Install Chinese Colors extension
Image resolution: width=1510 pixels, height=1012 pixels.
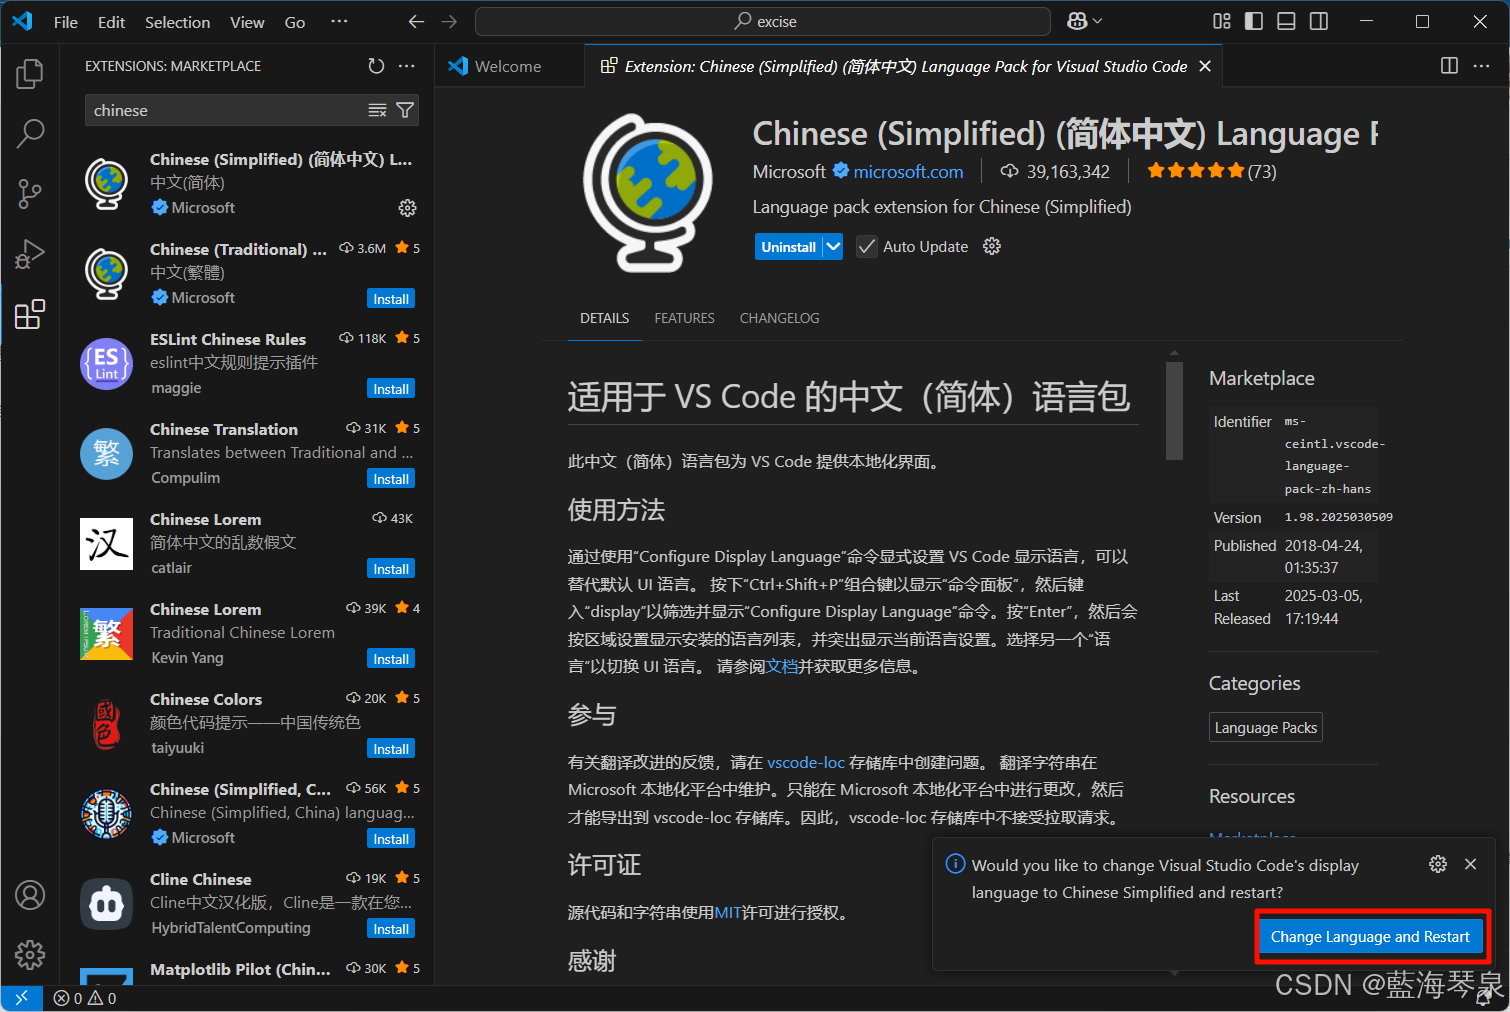coord(391,749)
